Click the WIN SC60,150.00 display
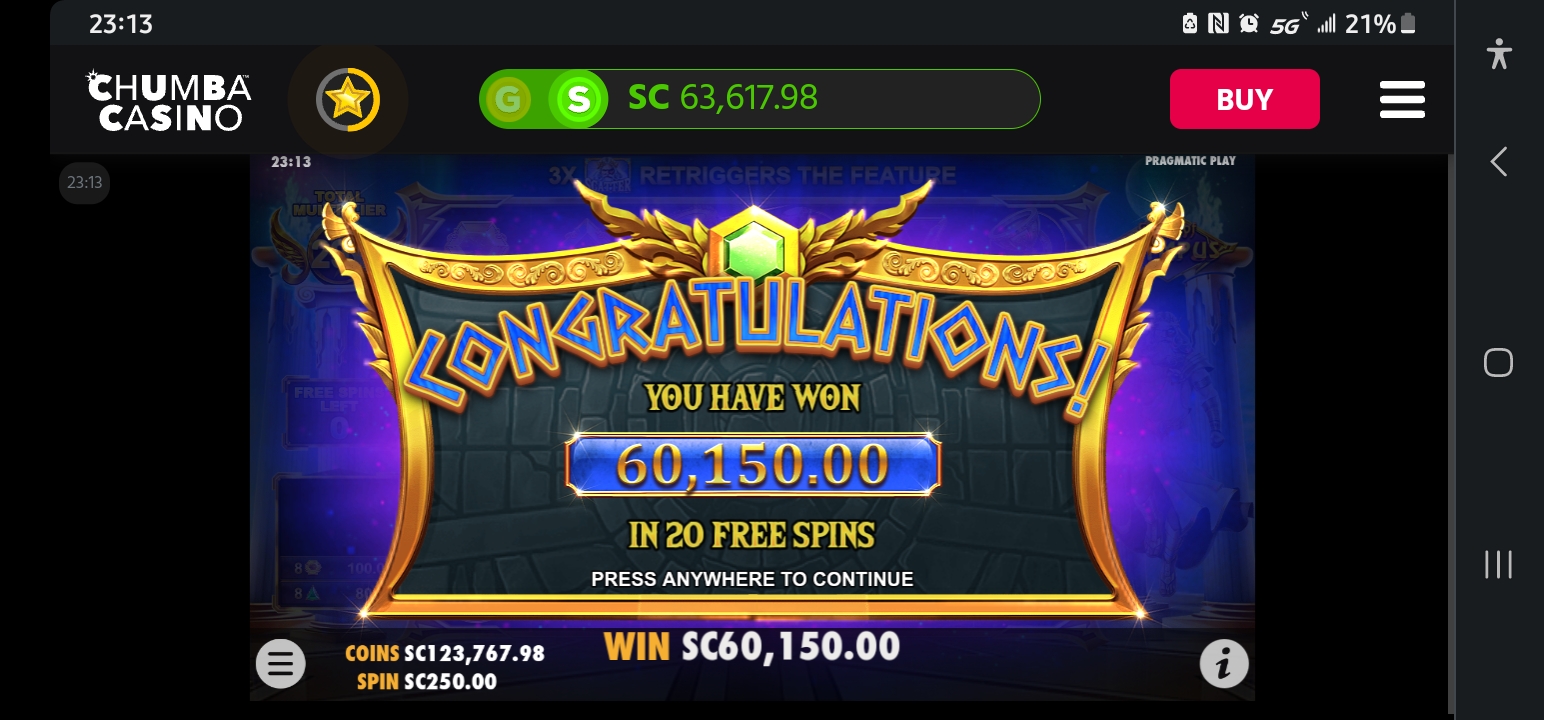1544x720 pixels. click(752, 647)
